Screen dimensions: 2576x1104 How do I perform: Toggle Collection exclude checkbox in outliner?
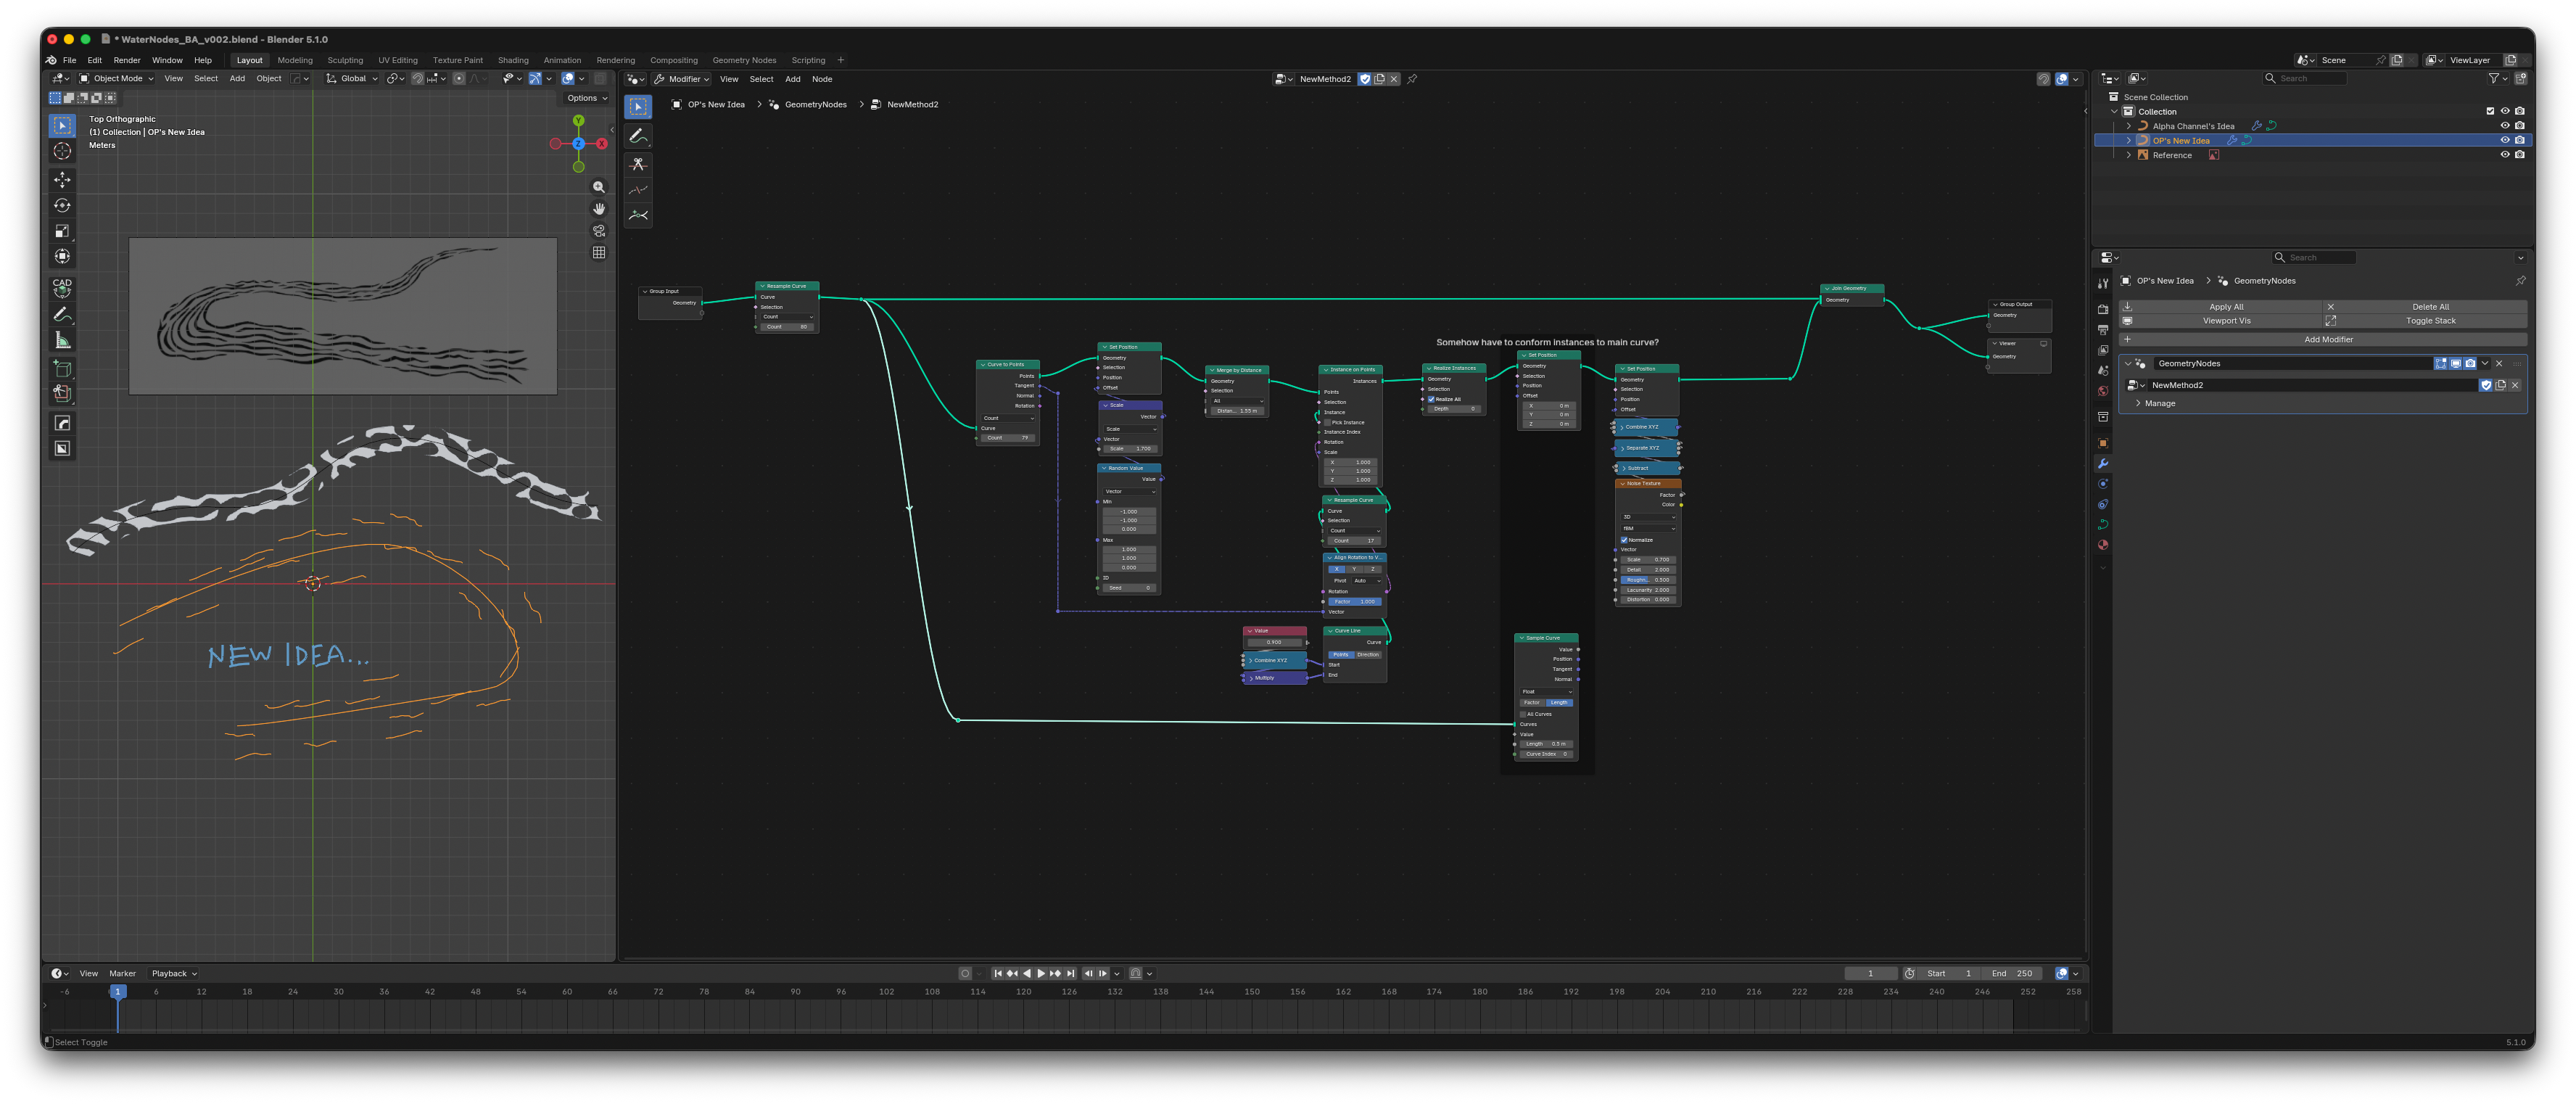coord(2490,111)
